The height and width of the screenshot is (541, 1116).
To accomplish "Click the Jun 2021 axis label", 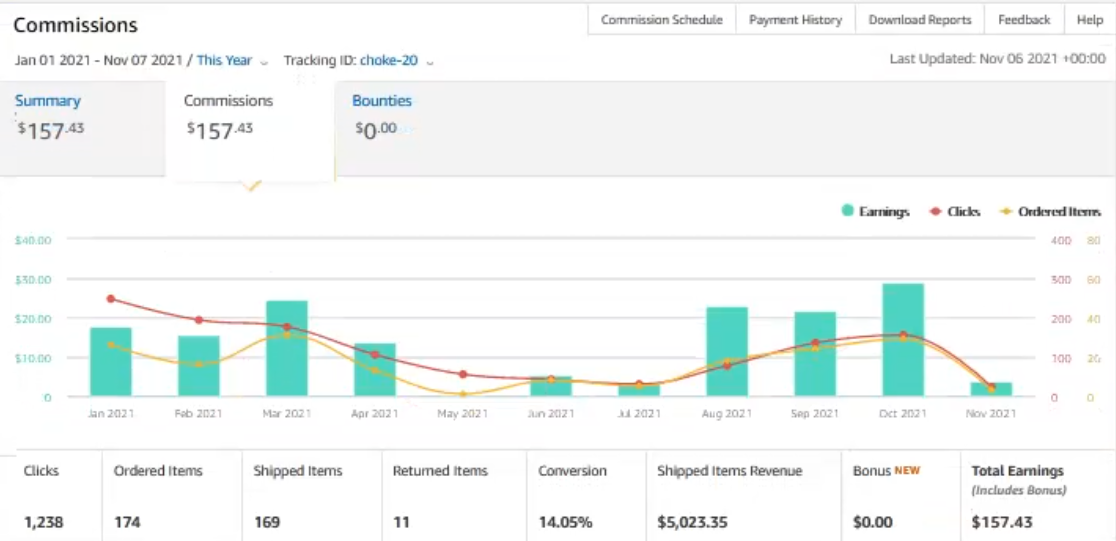I will coord(551,413).
